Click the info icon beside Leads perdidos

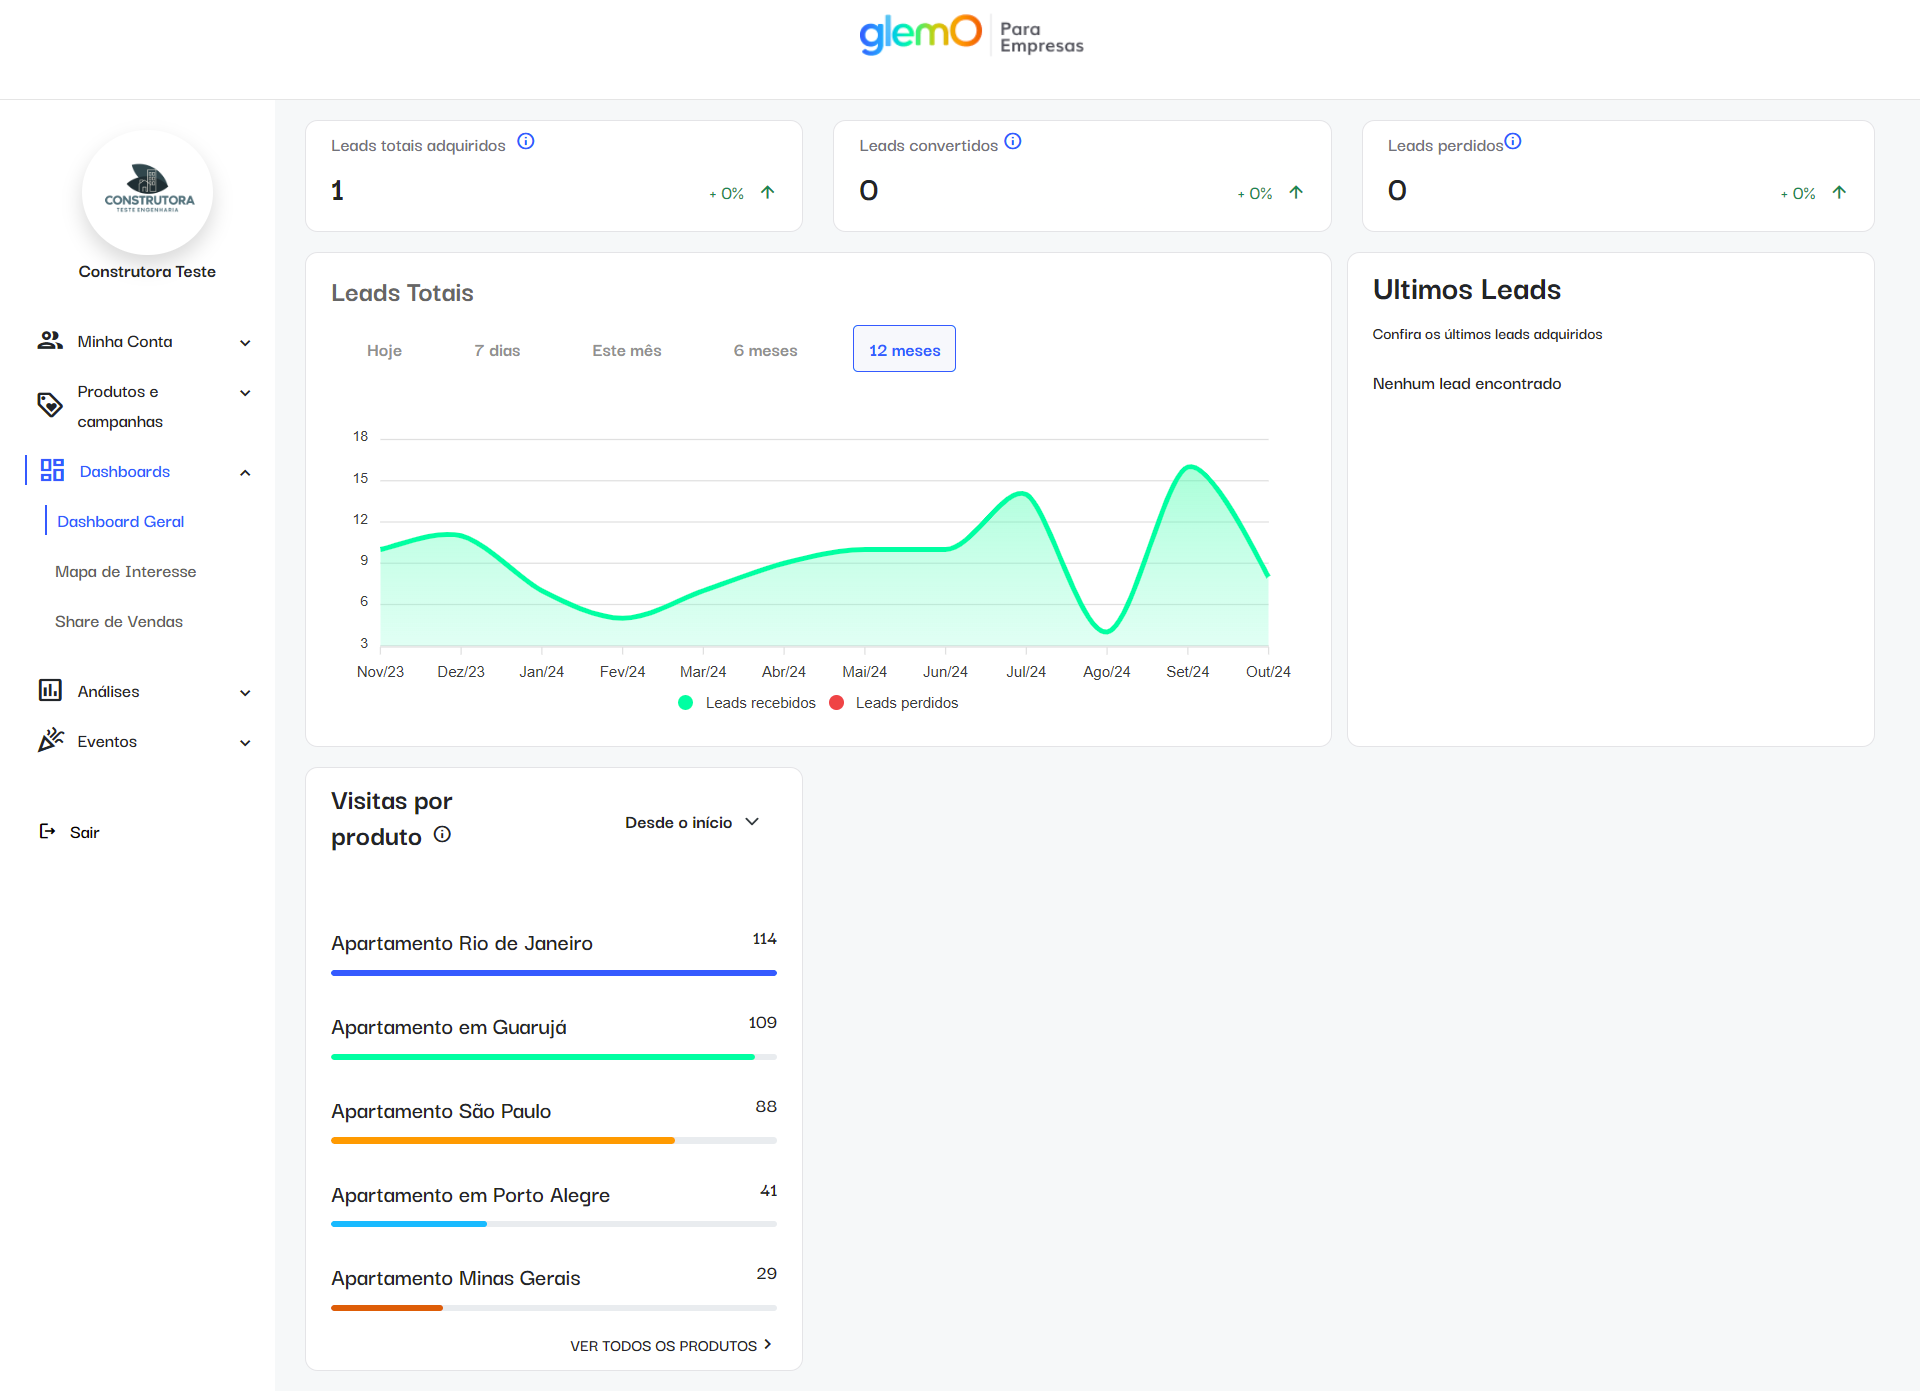[x=1513, y=142]
